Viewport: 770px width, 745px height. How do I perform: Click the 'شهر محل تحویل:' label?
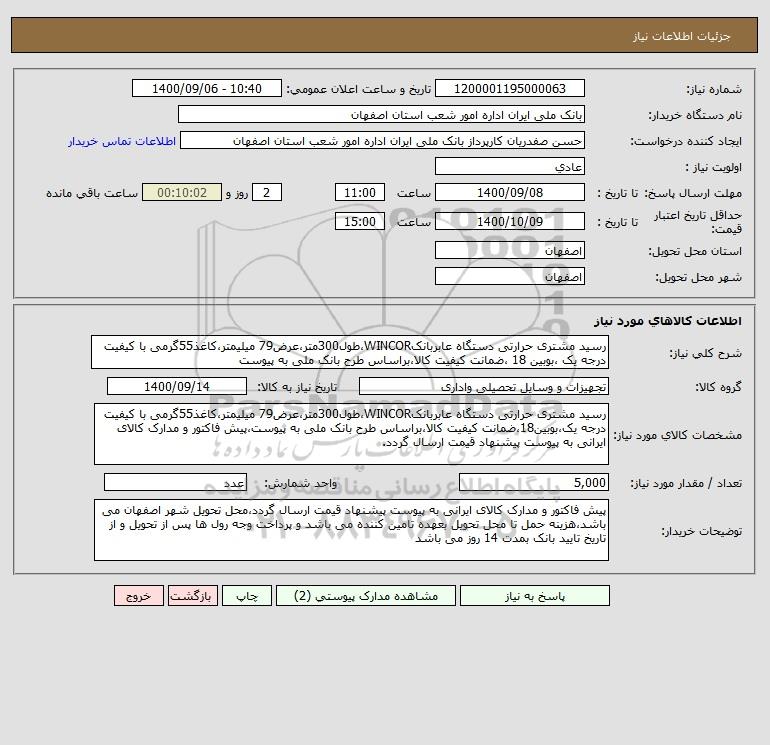pyautogui.click(x=698, y=277)
